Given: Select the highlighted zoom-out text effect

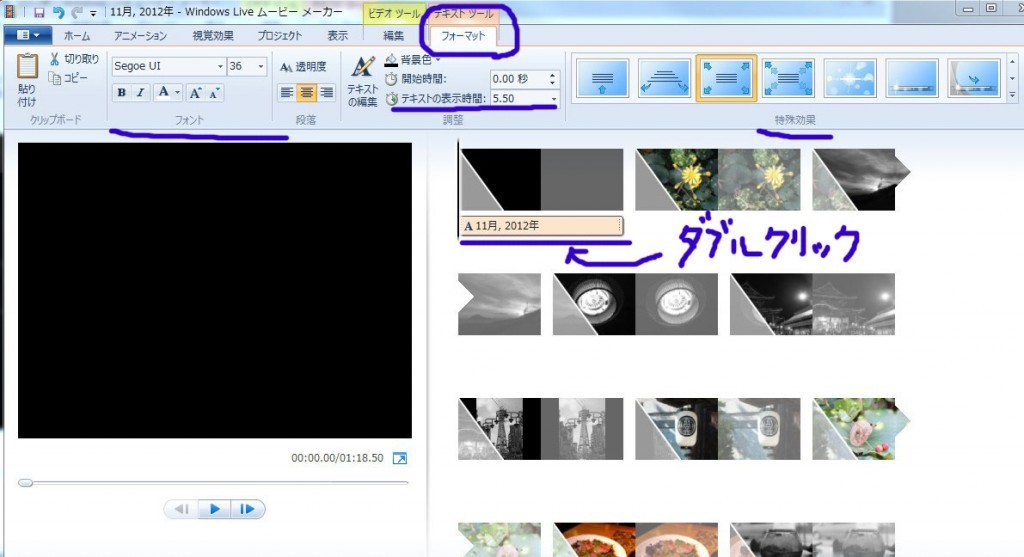Looking at the screenshot, I should pos(726,78).
